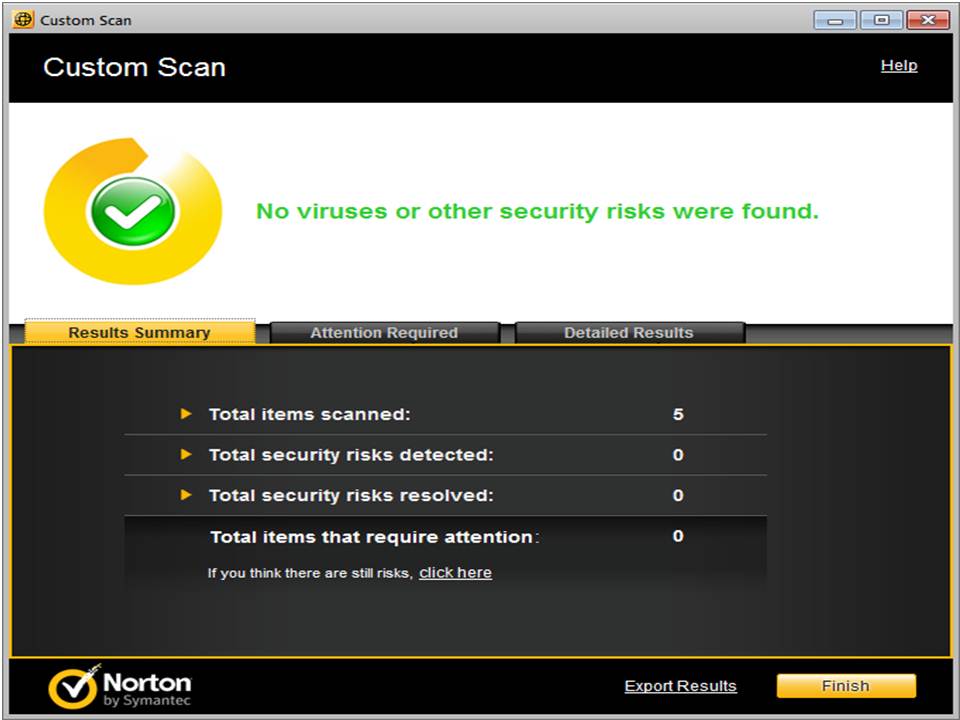Viewport: 960px width, 720px height.
Task: Click the green checkmark status icon
Action: click(132, 211)
